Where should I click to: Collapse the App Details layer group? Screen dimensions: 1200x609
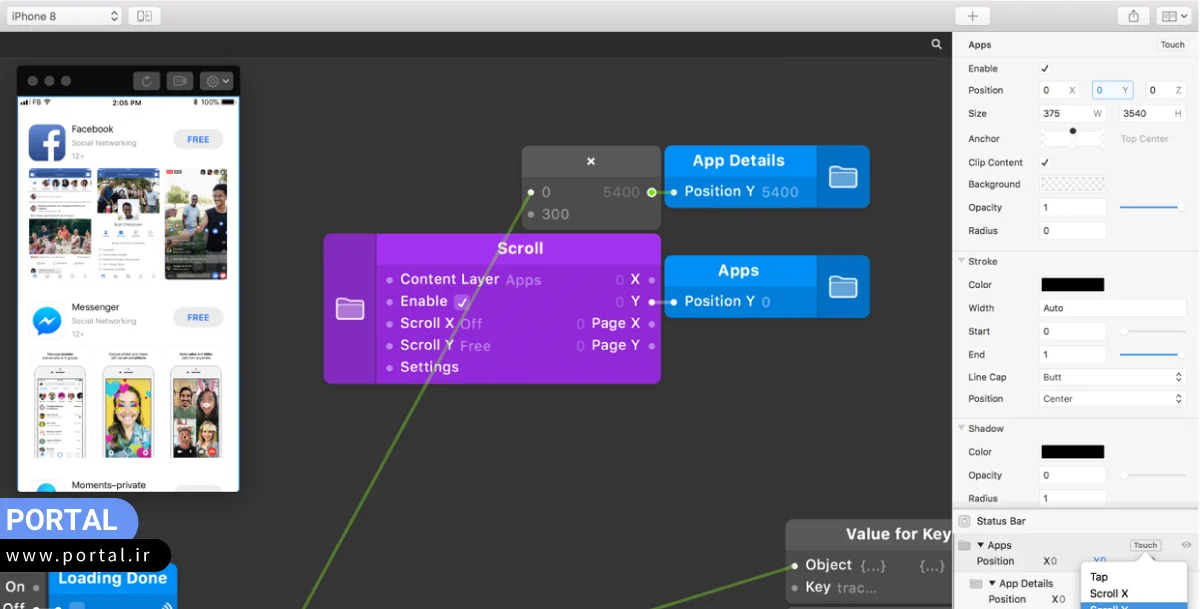coord(992,583)
